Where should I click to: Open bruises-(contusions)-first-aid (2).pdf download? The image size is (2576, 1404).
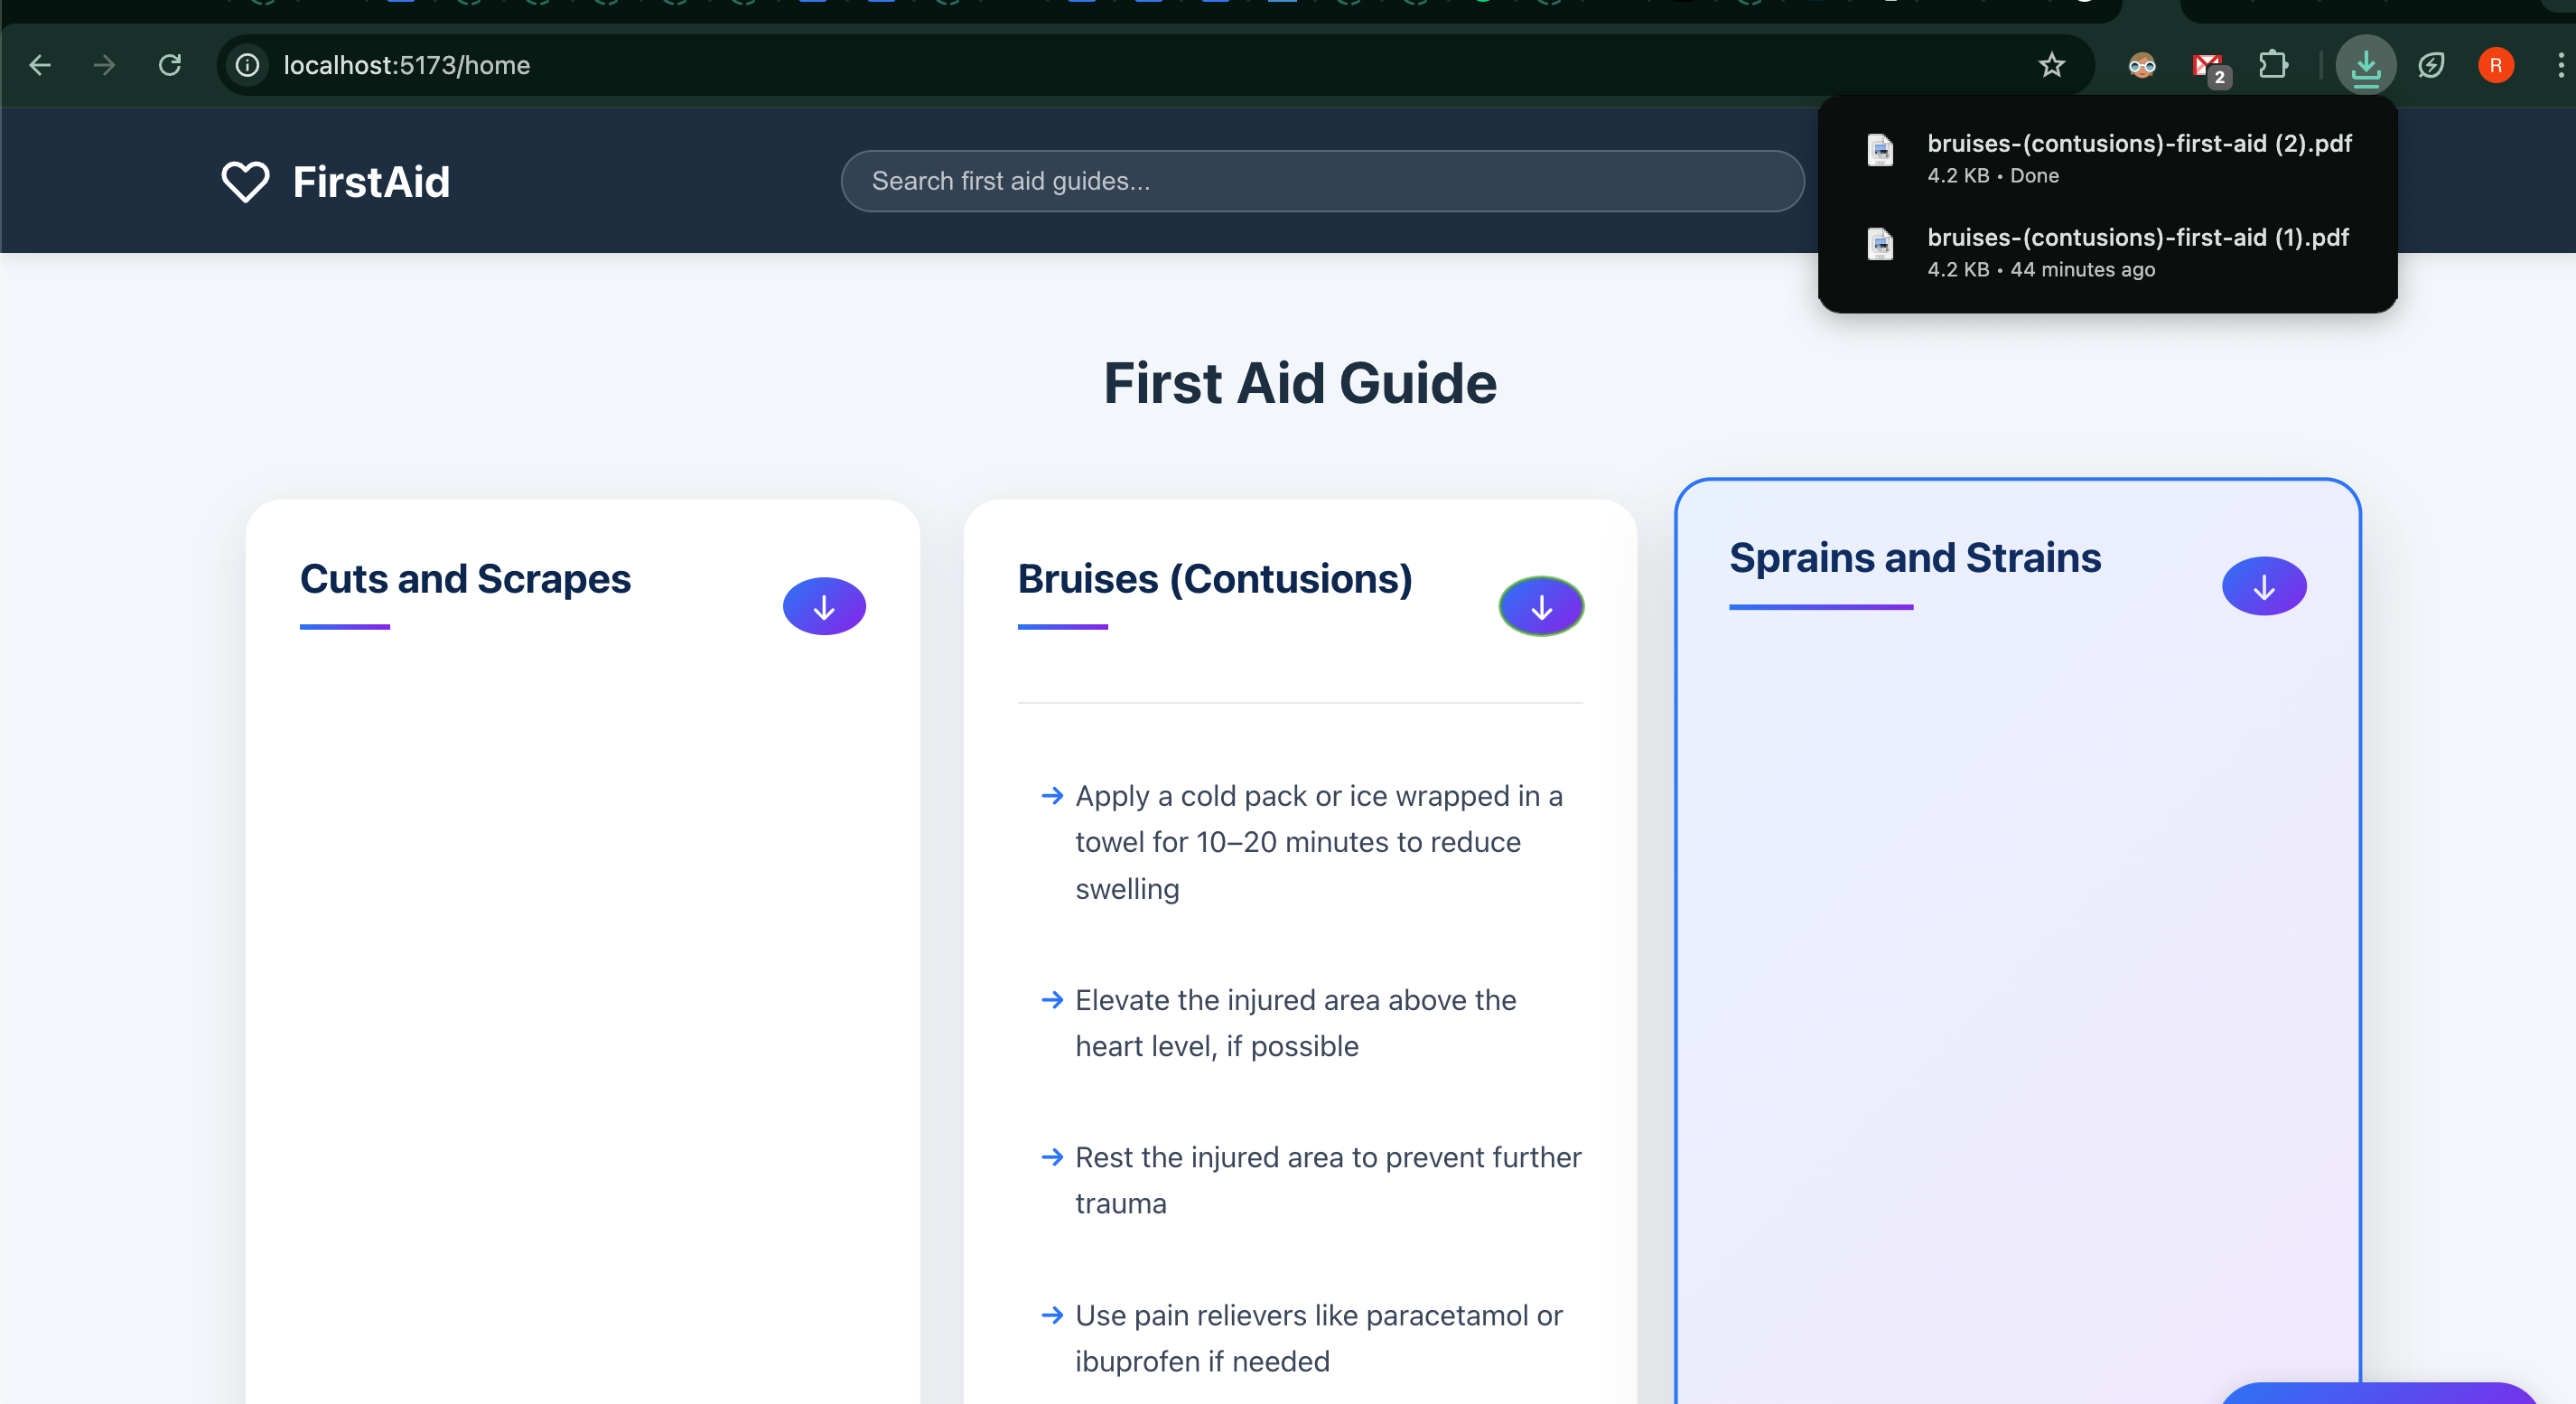(2138, 144)
